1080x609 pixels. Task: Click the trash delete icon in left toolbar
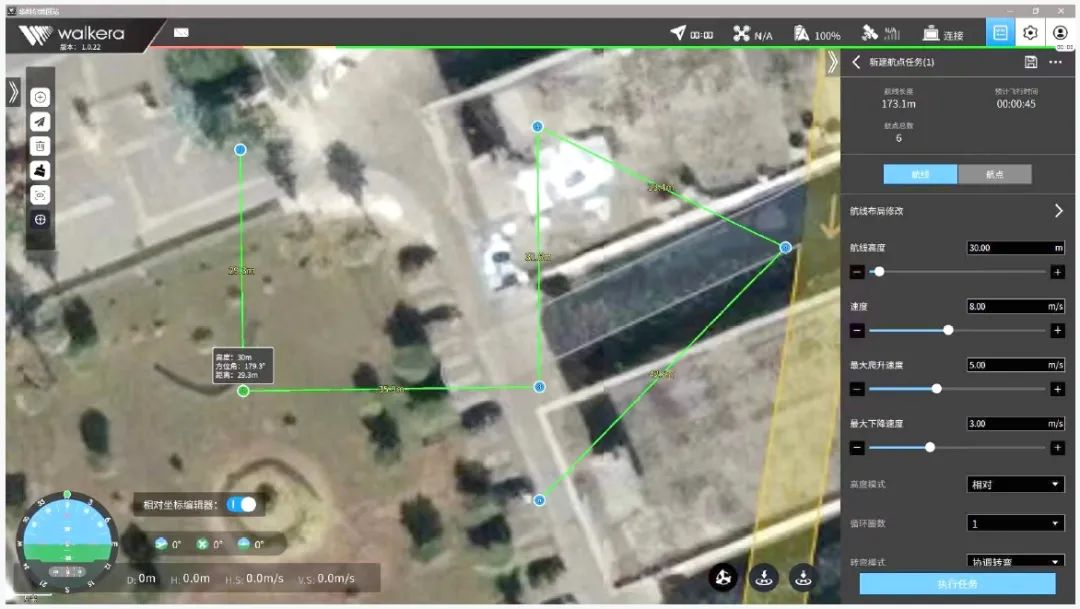pos(40,146)
